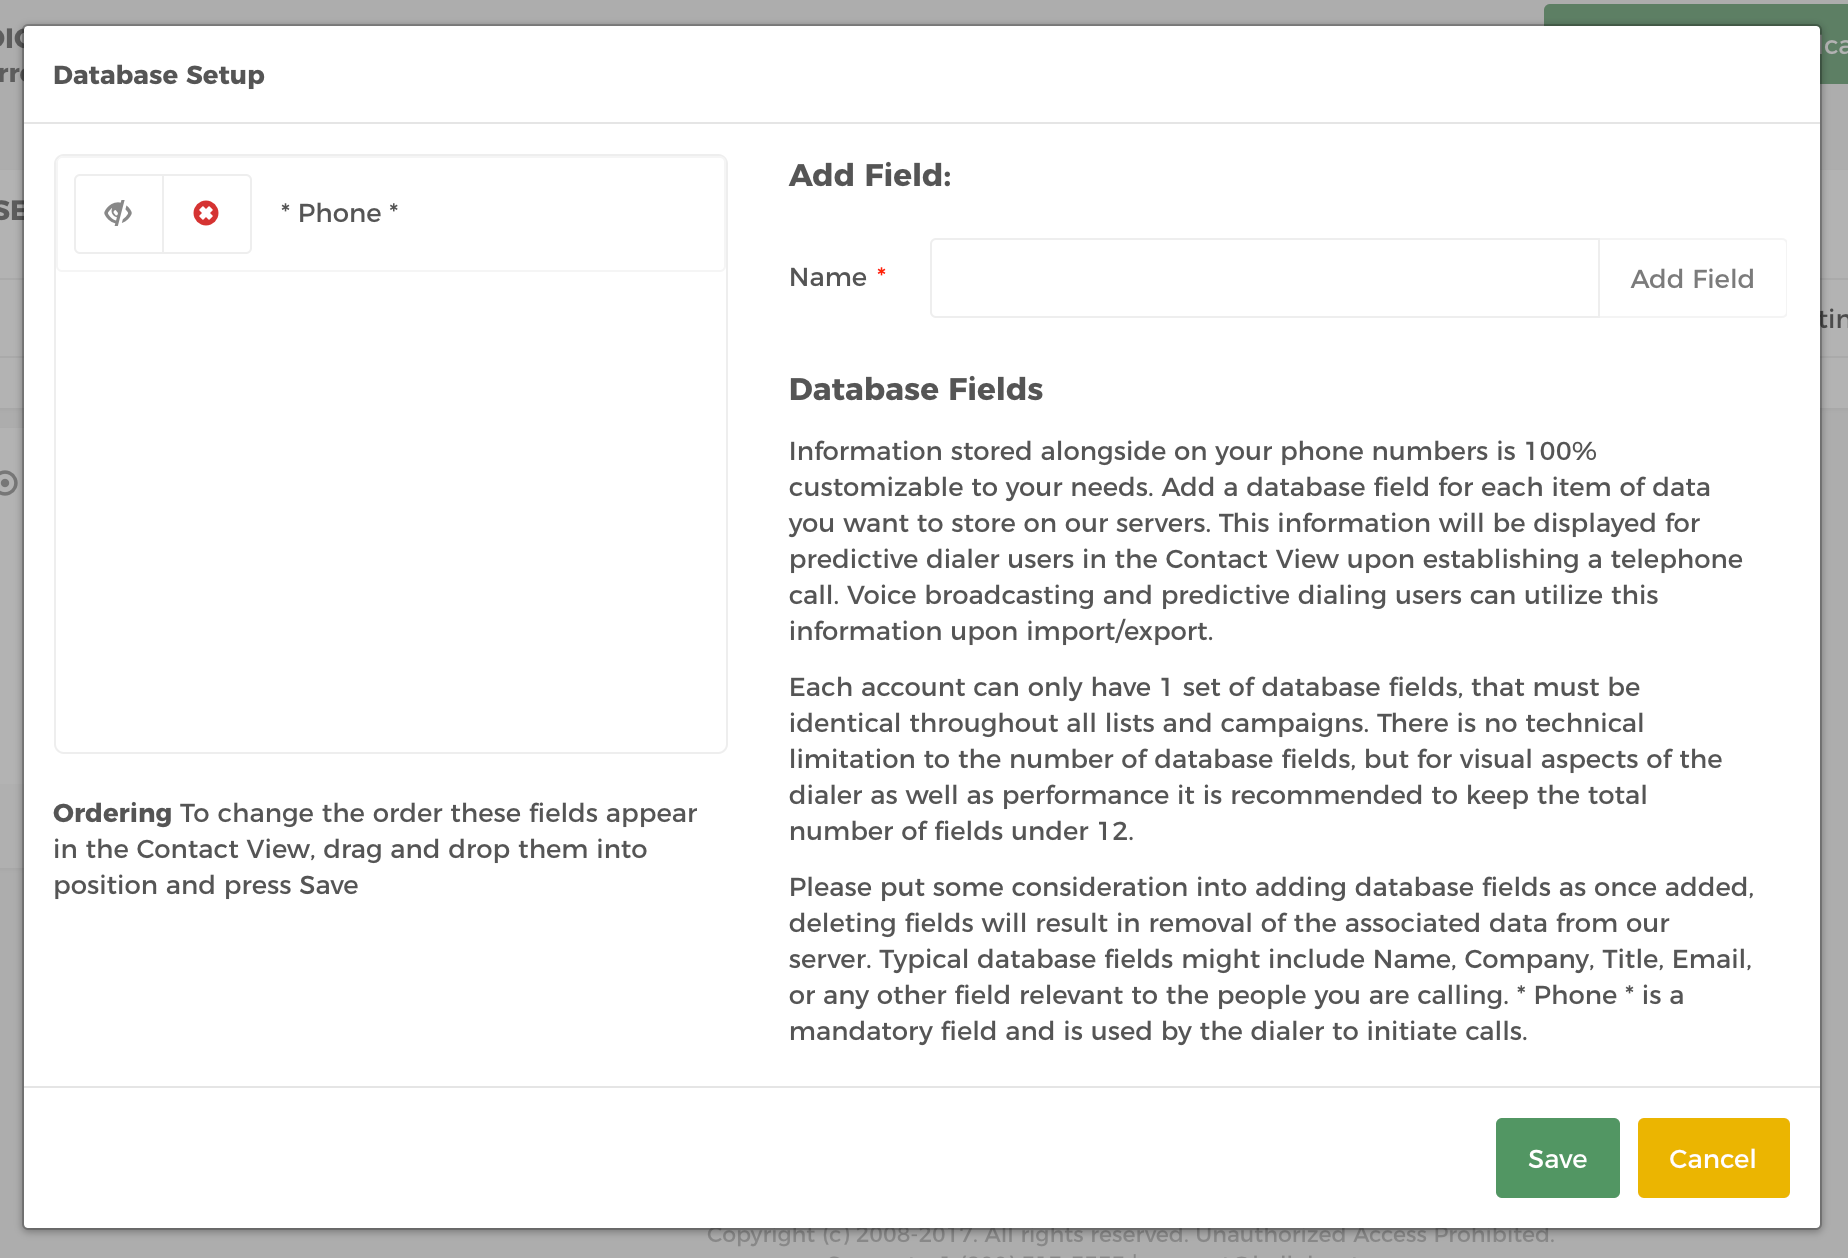Image resolution: width=1848 pixels, height=1258 pixels.
Task: Select the * Phone * field row
Action: [x=391, y=213]
